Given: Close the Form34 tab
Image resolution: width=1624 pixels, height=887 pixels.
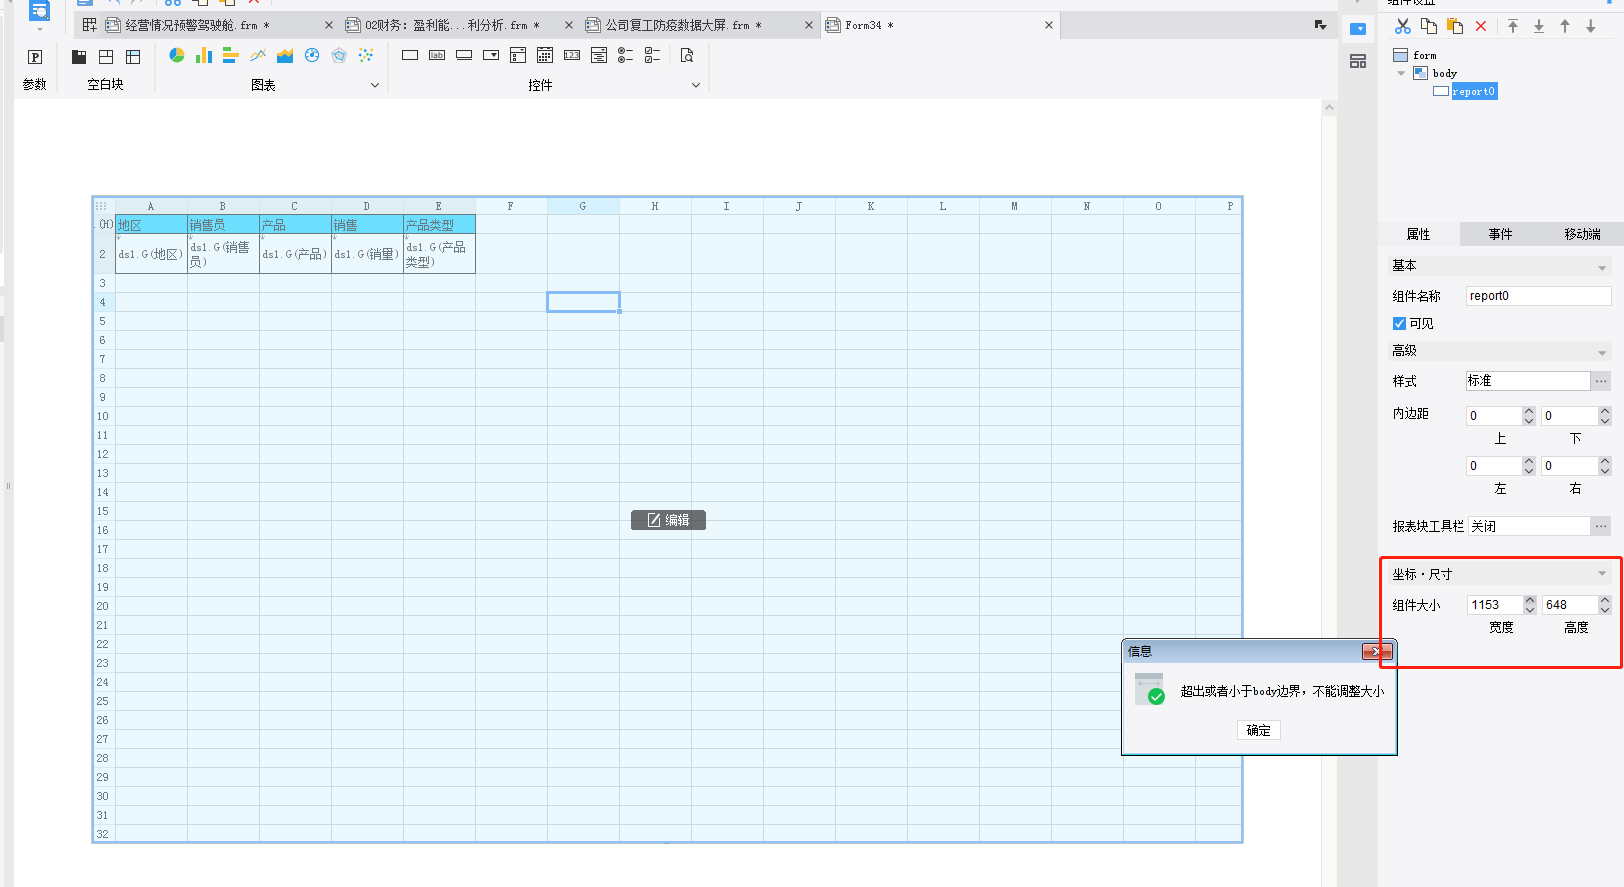Looking at the screenshot, I should click(x=1049, y=25).
